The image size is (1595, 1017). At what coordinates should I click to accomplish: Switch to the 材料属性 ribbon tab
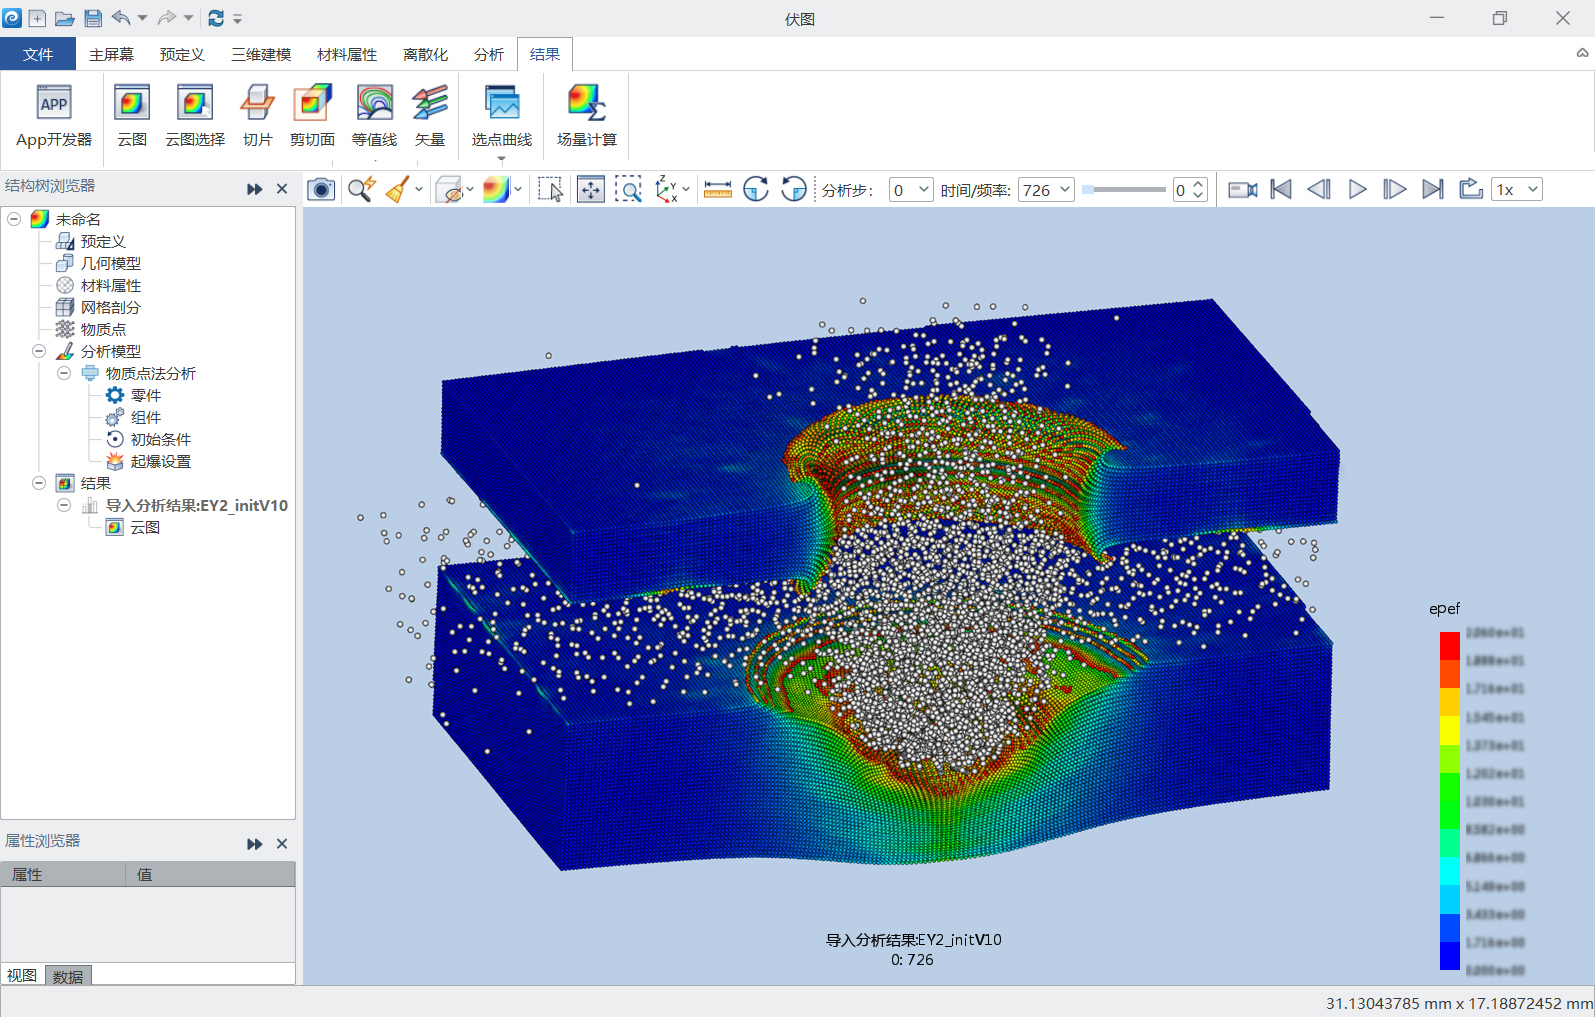tap(347, 54)
